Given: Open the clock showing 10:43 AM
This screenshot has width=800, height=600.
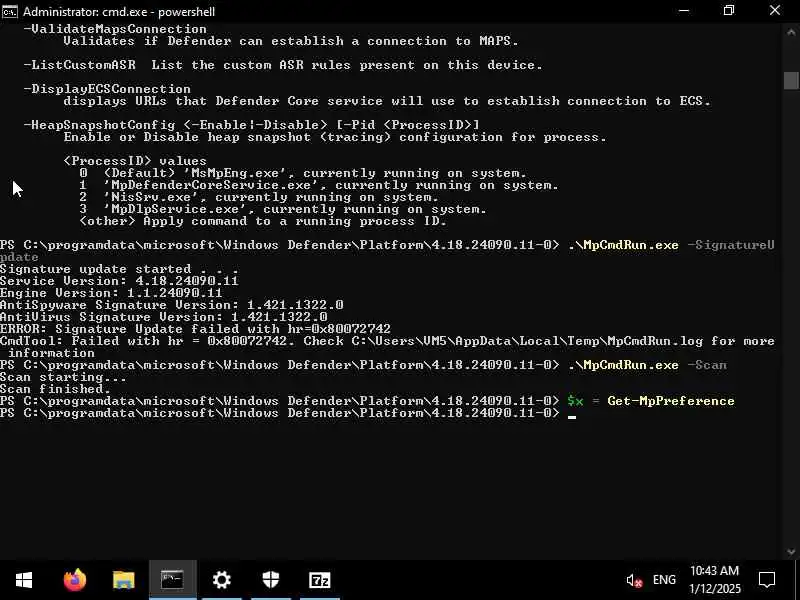Looking at the screenshot, I should (x=714, y=571).
